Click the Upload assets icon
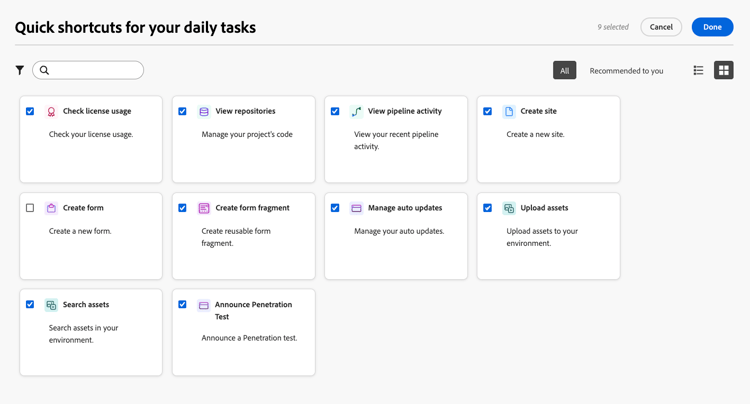This screenshot has height=404, width=750. [x=509, y=208]
